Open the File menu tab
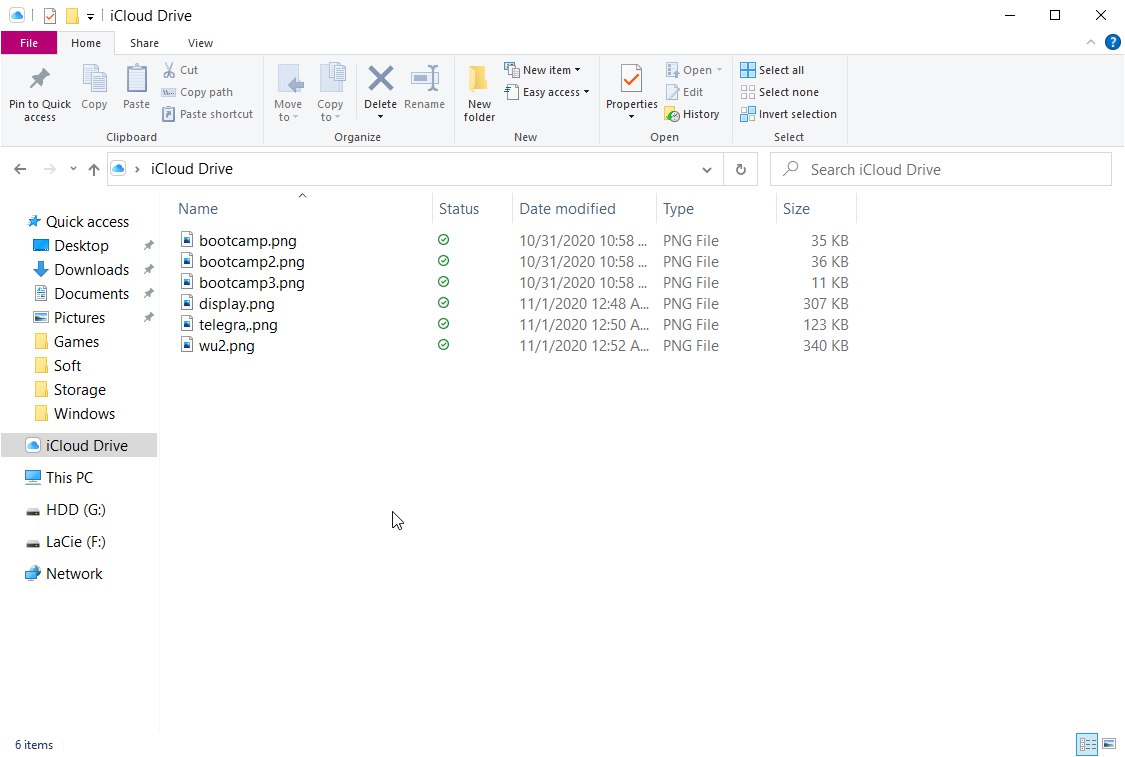This screenshot has width=1125, height=757. pyautogui.click(x=29, y=43)
